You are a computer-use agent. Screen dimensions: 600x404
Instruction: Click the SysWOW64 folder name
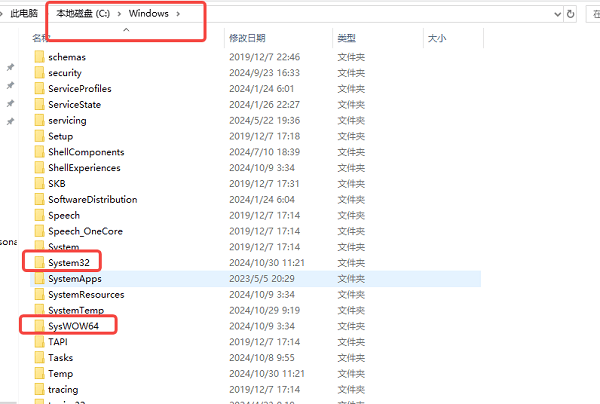tap(73, 326)
